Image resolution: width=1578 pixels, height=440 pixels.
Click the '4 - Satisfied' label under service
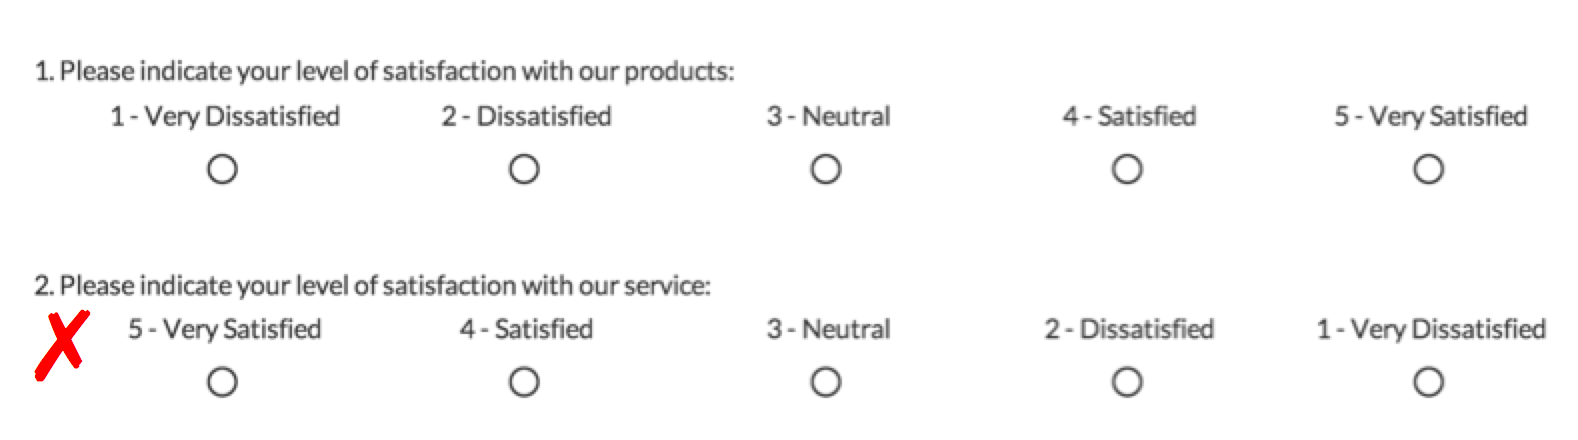pyautogui.click(x=526, y=329)
